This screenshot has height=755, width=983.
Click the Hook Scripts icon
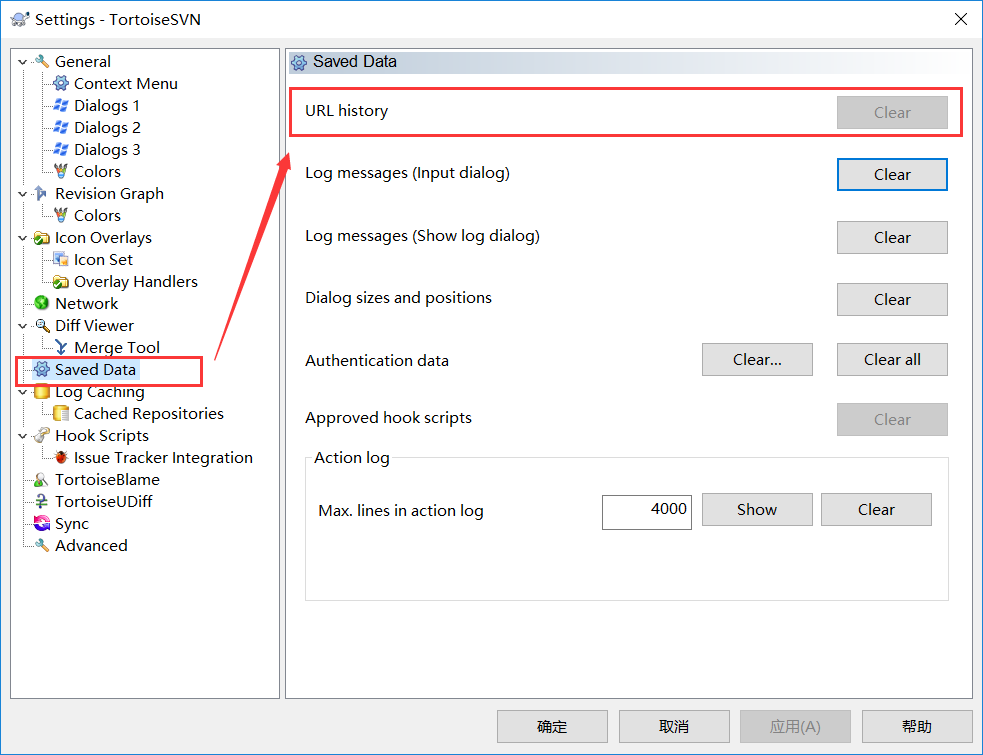[x=41, y=436]
